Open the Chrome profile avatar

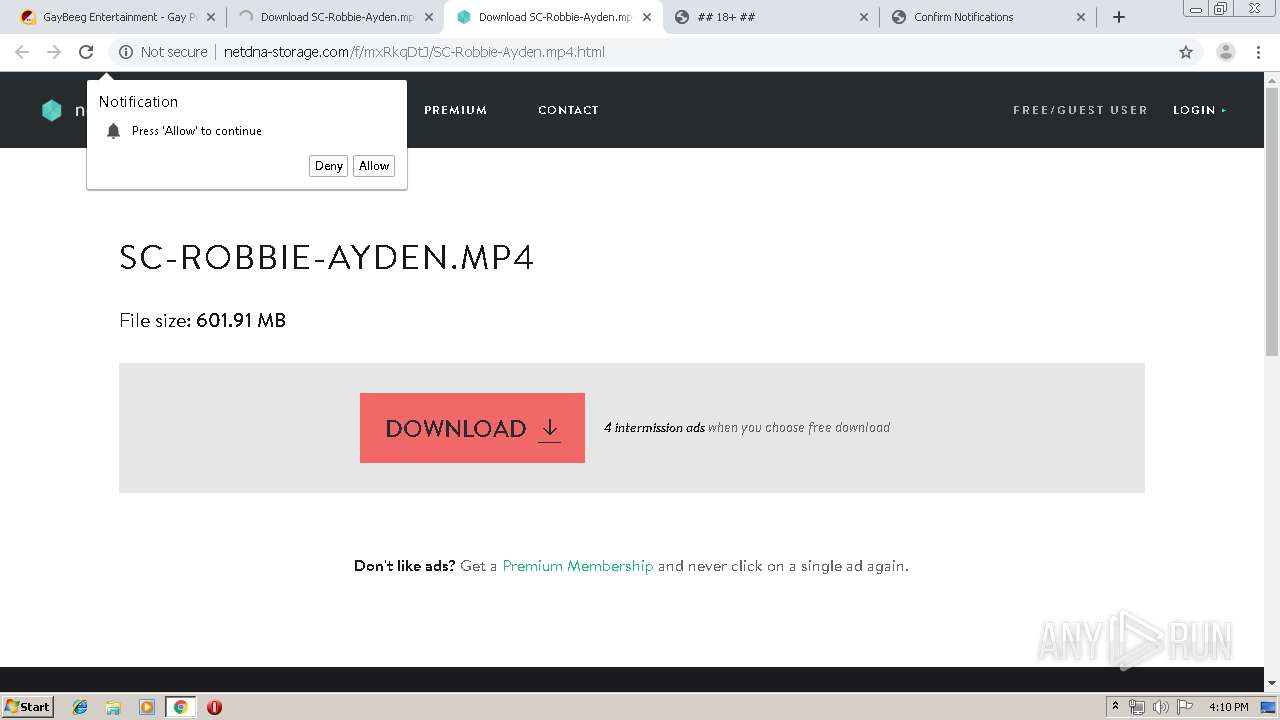[1226, 52]
